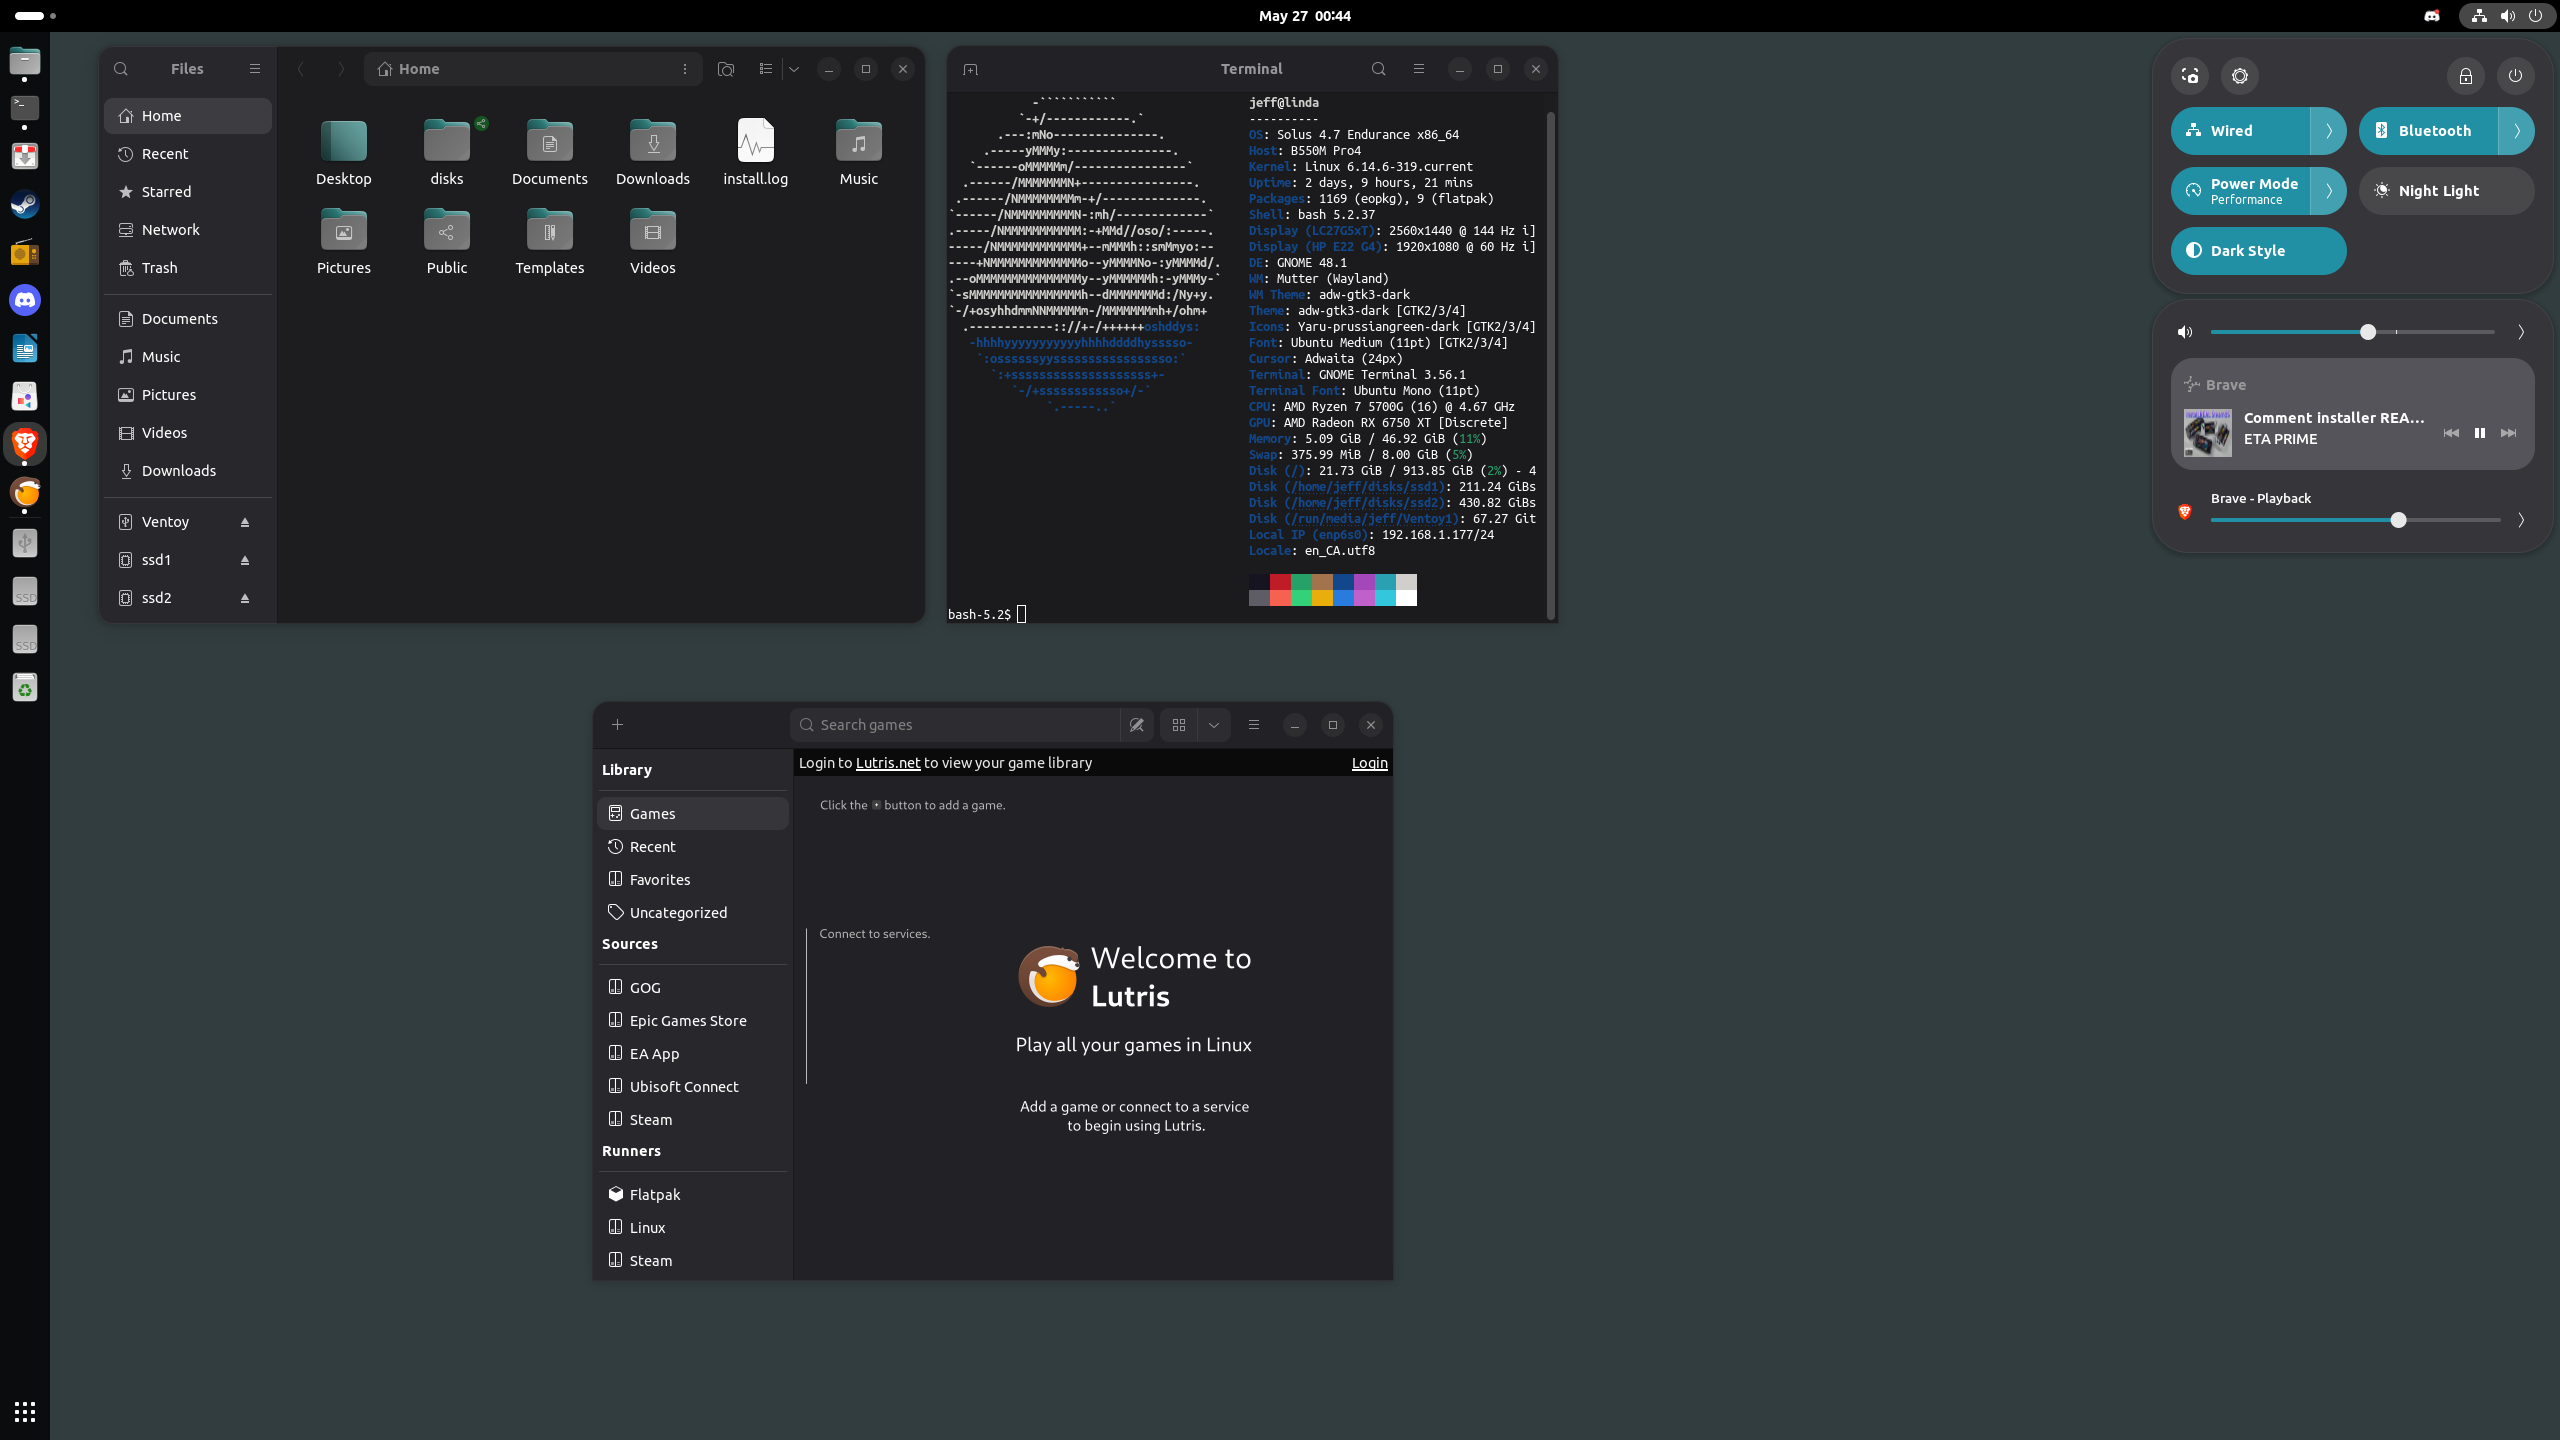The width and height of the screenshot is (2560, 1440).
Task: Skip to next track in Brave media
Action: click(x=2508, y=433)
